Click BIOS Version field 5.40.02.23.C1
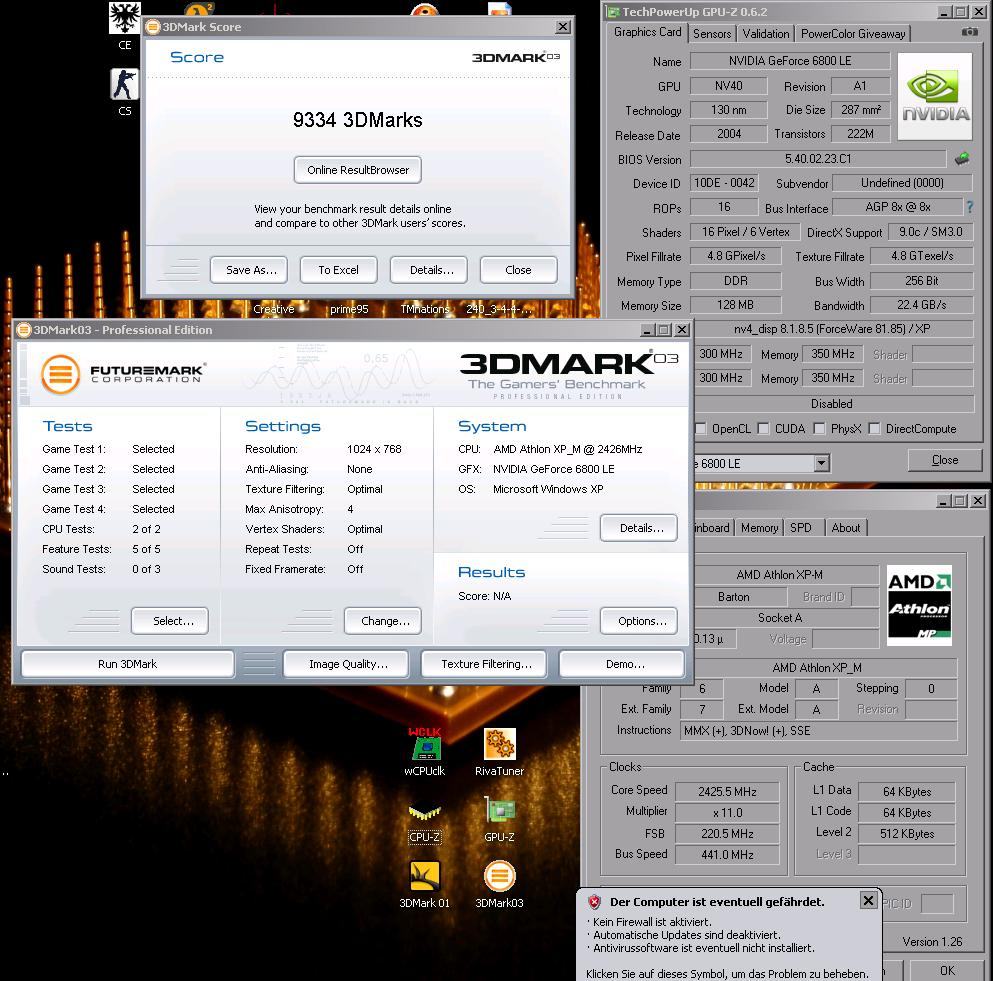The image size is (993, 981). [x=818, y=158]
